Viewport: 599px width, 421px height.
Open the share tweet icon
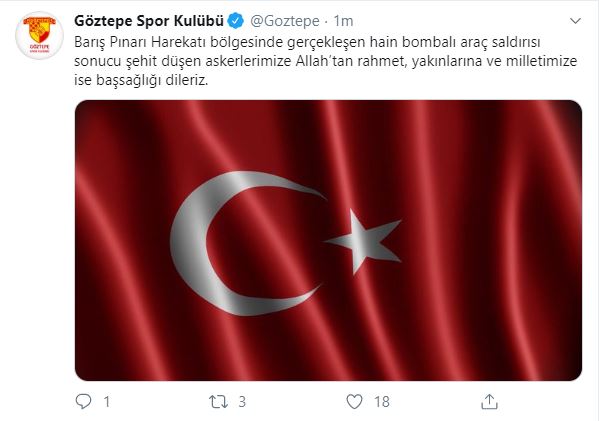click(489, 402)
